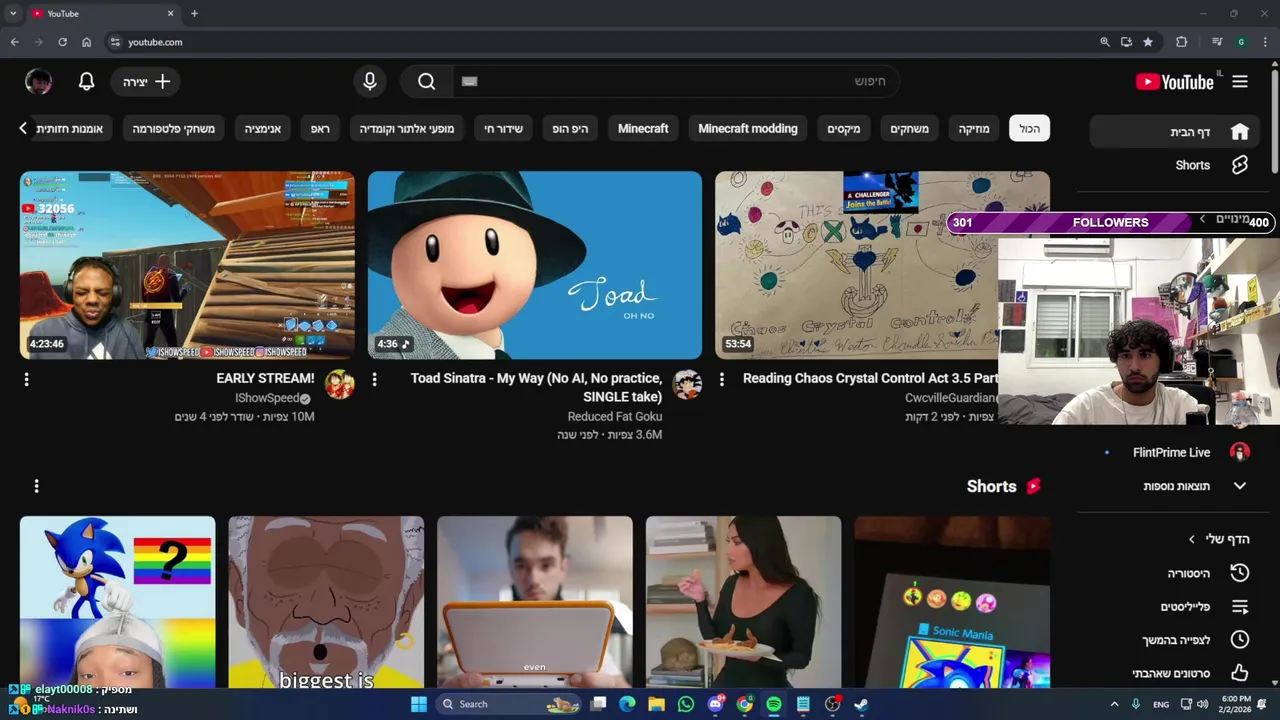This screenshot has width=1280, height=720.
Task: Open more options for the Toad Sinatra video
Action: (374, 379)
